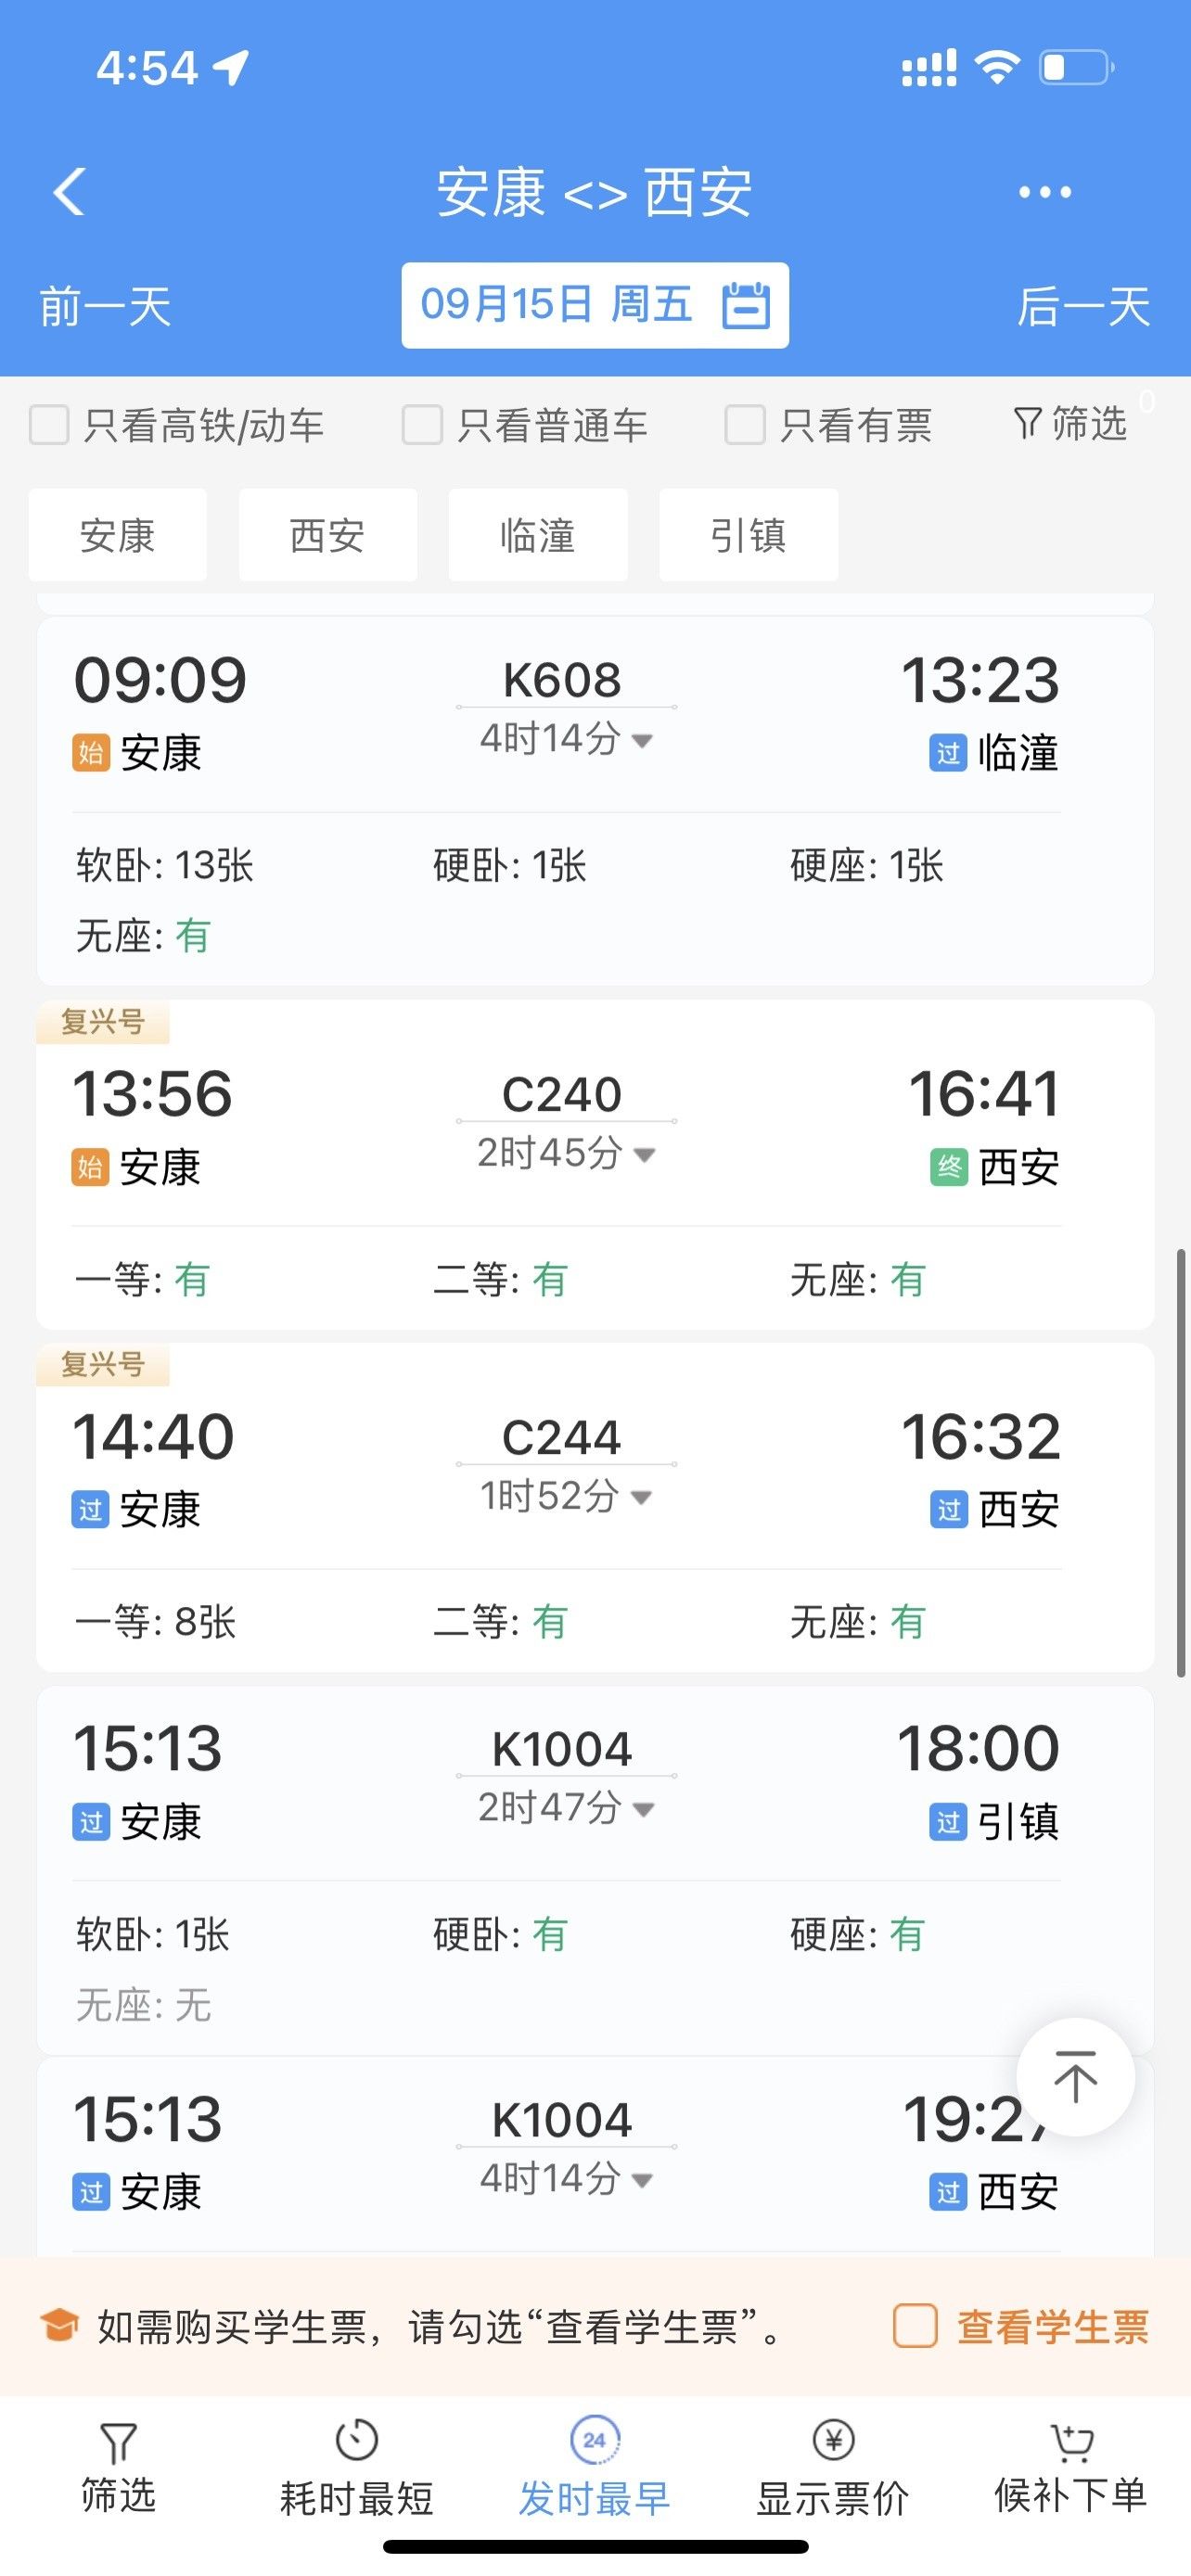Toggle the only available tickets checkbox
This screenshot has width=1191, height=2576.
745,425
